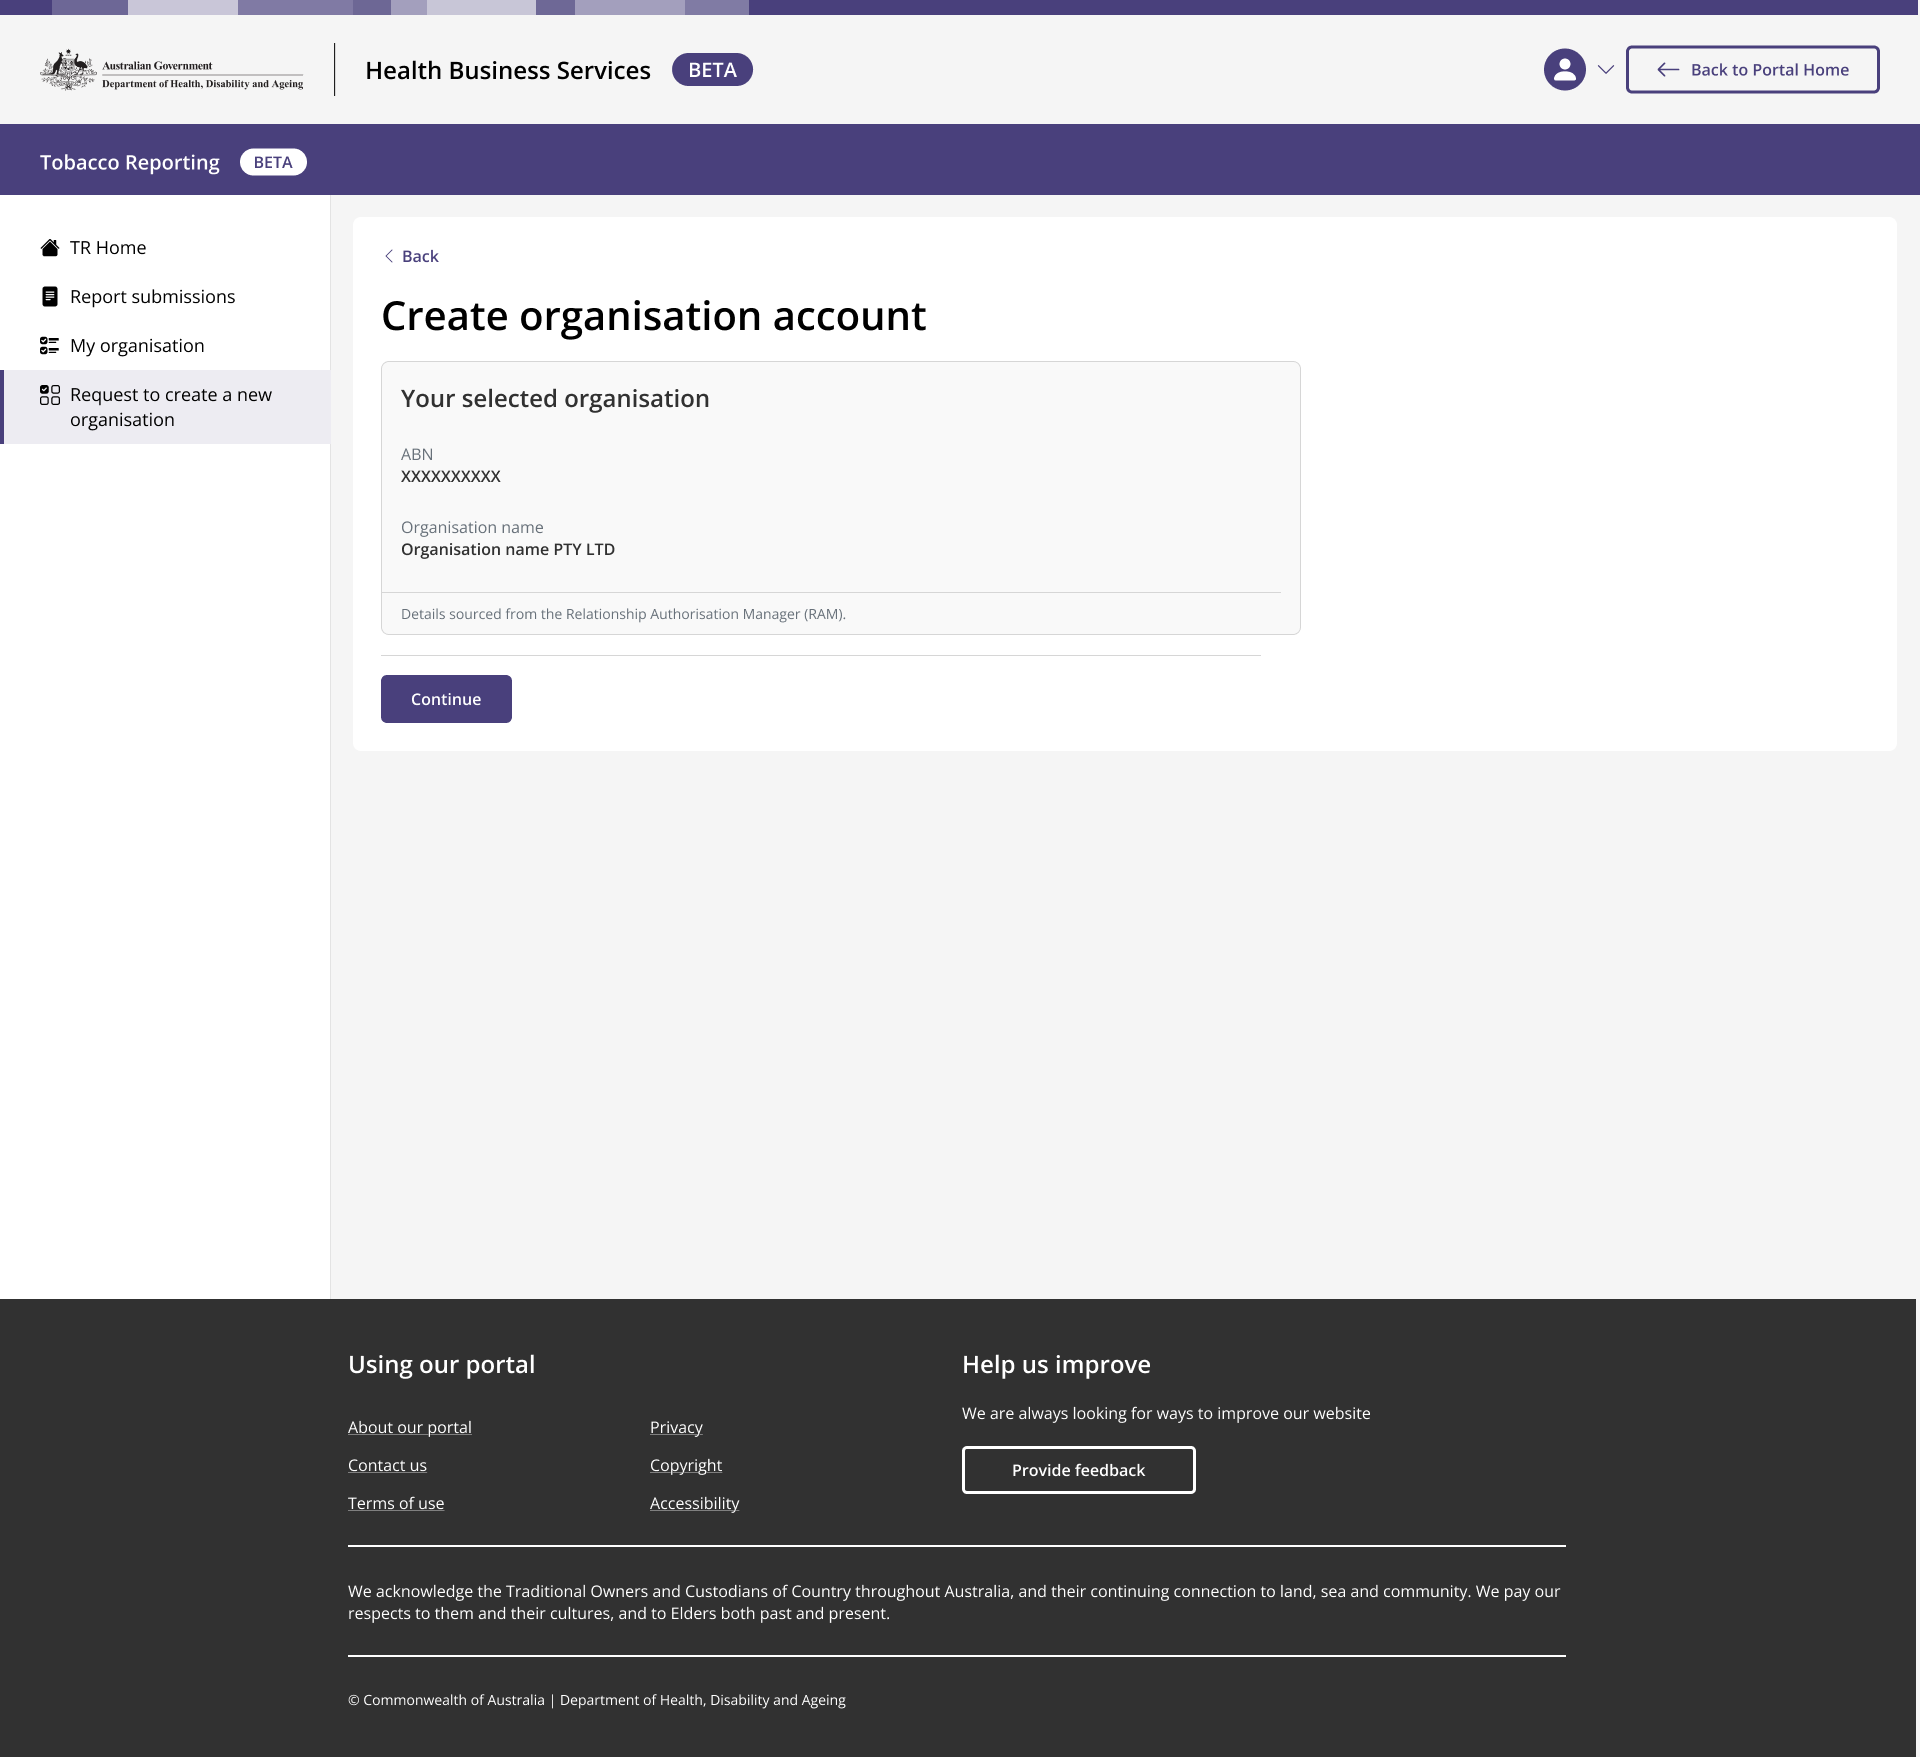Viewport: 1920px width, 1757px height.
Task: Open My organisation in the sidebar
Action: pos(165,345)
